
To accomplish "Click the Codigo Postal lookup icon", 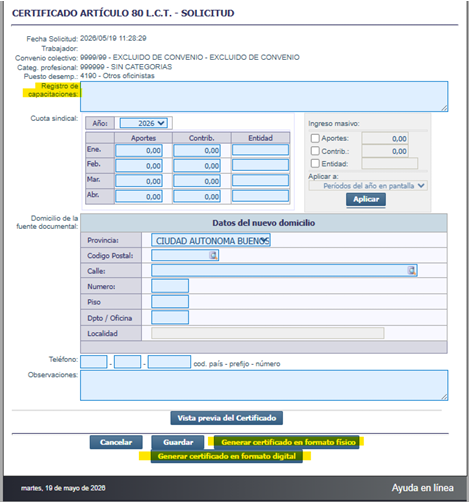I will coord(213,255).
